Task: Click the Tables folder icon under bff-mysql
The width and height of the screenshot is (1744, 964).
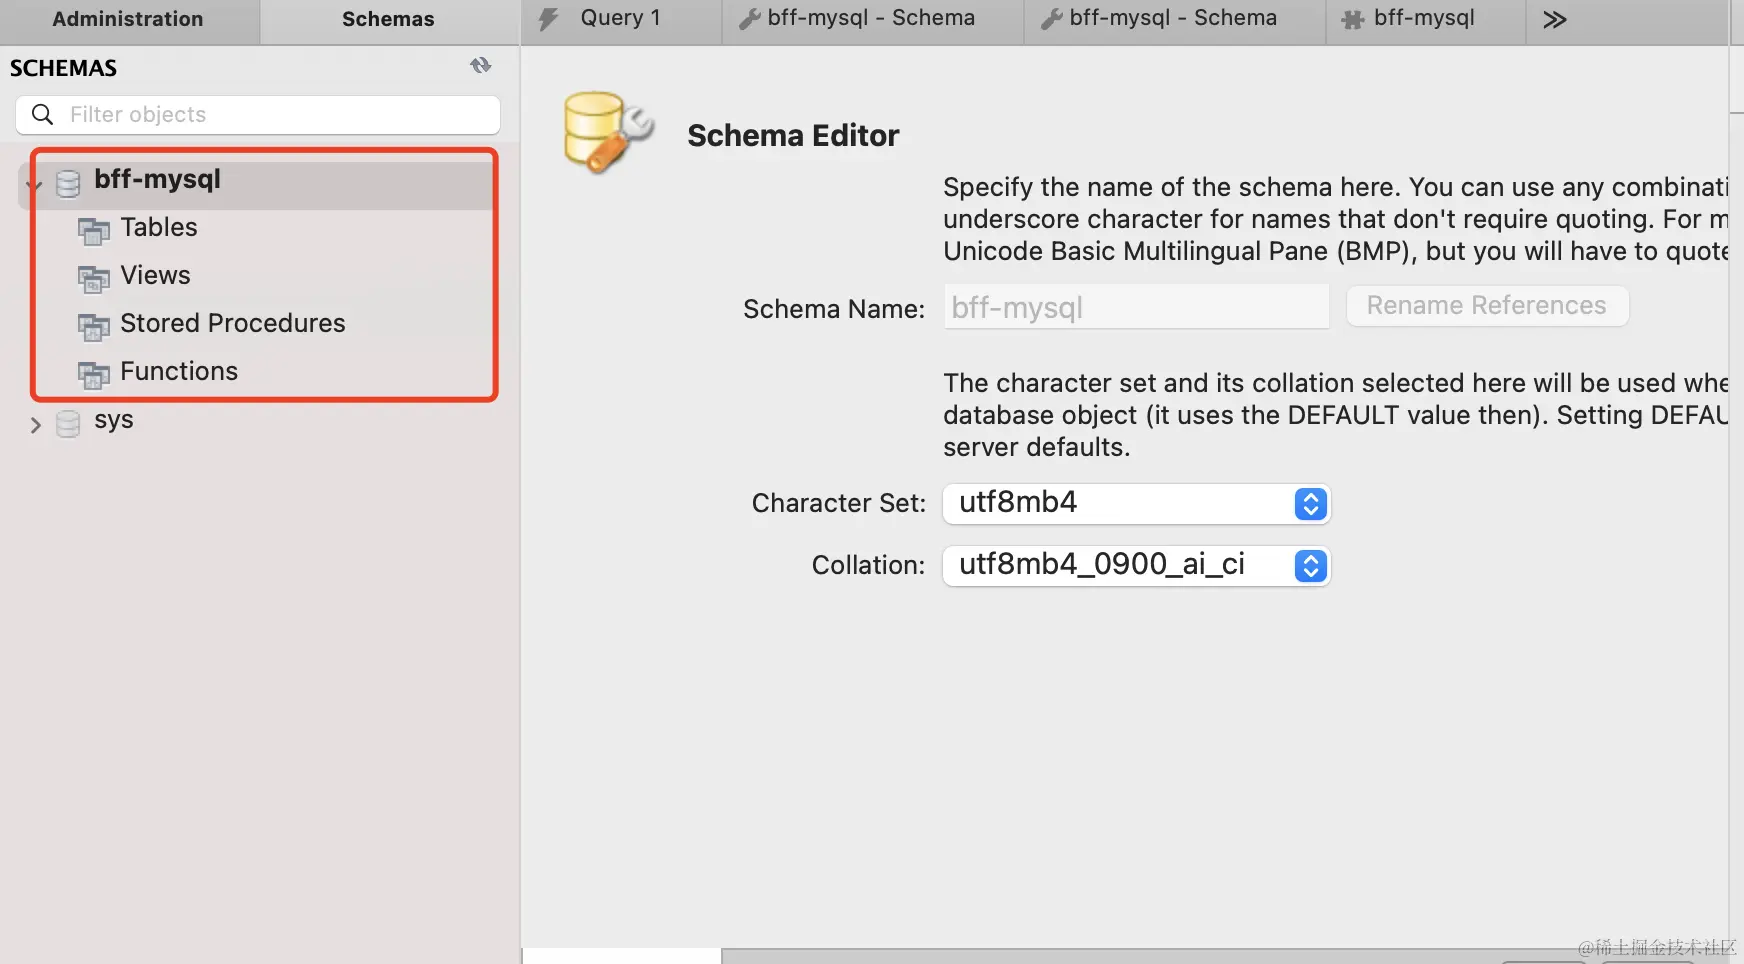Action: point(93,231)
